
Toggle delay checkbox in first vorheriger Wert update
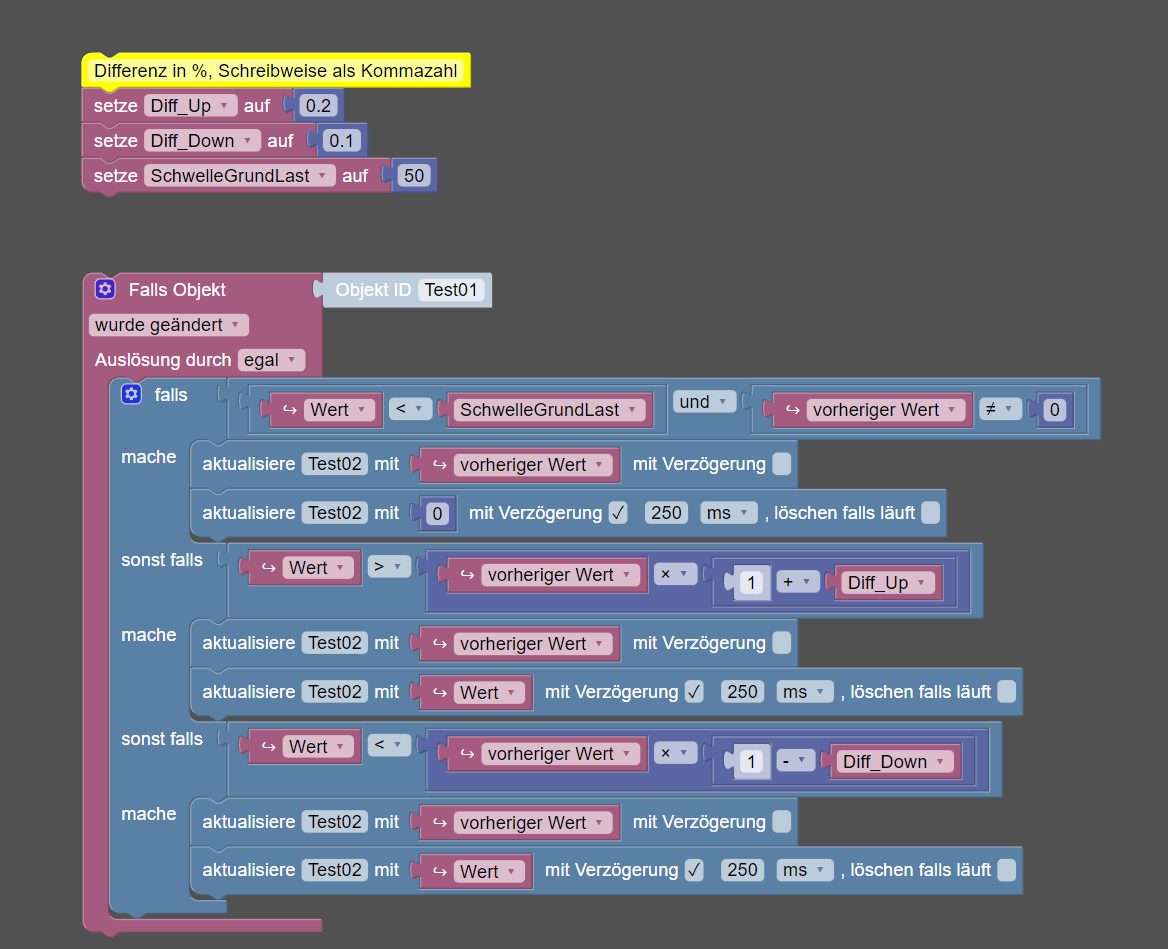[x=781, y=464]
